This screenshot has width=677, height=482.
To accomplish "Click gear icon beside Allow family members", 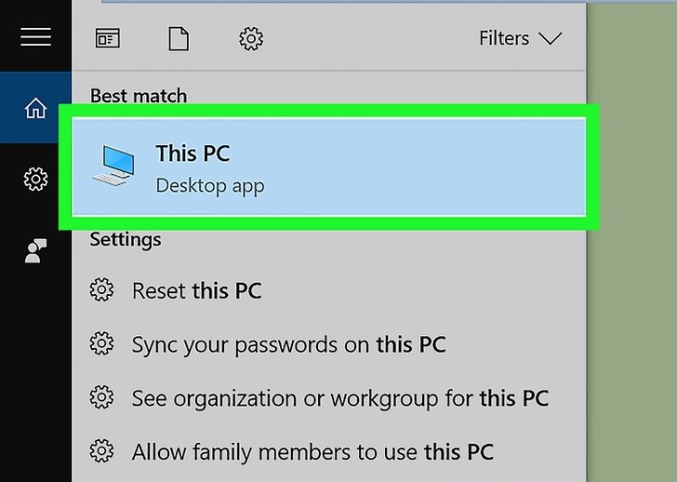I will [101, 451].
